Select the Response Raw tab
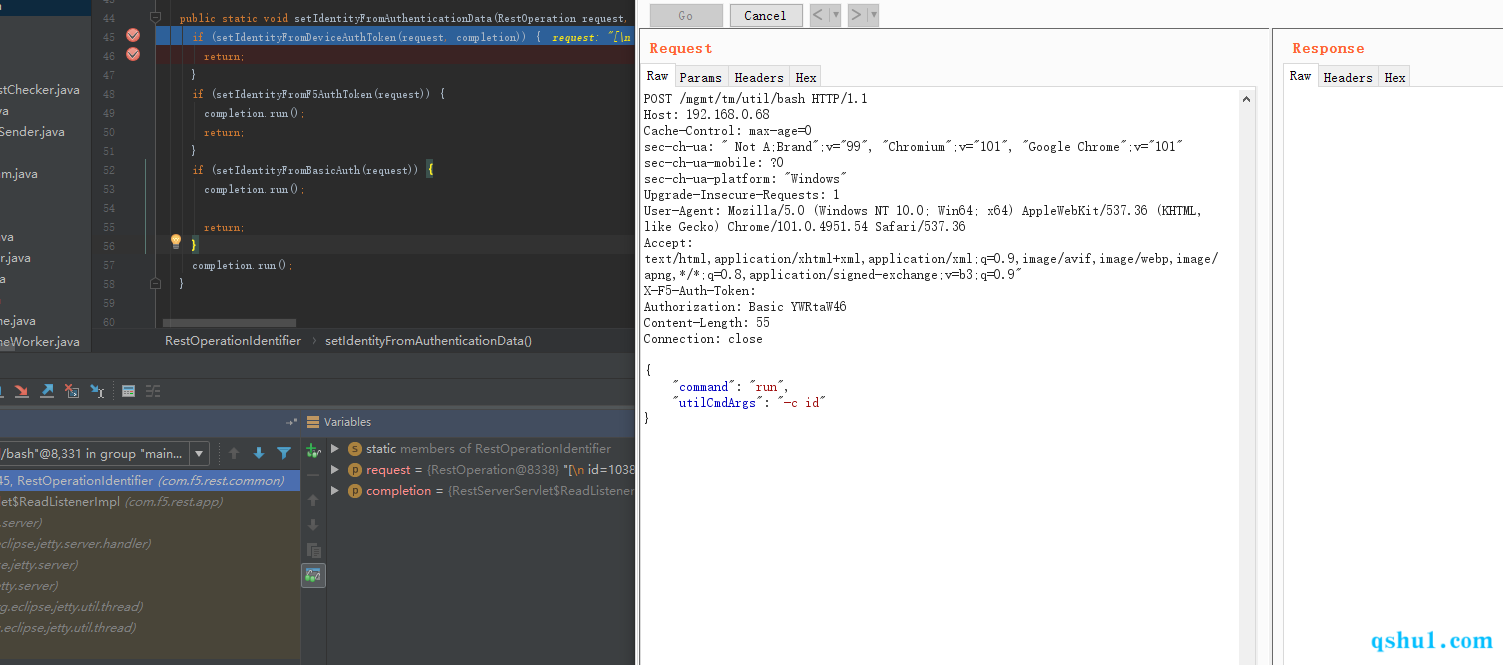The image size is (1503, 665). (1300, 76)
